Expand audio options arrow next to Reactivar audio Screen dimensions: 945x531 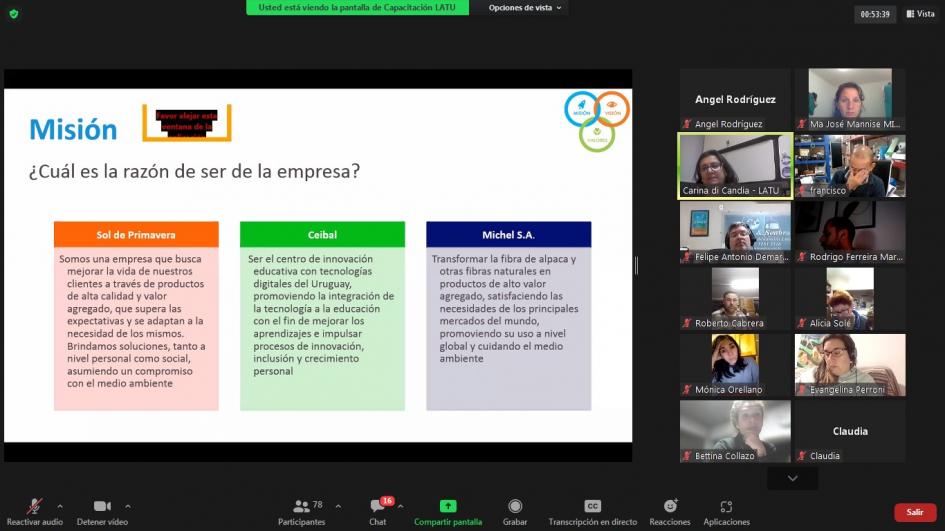coord(60,506)
